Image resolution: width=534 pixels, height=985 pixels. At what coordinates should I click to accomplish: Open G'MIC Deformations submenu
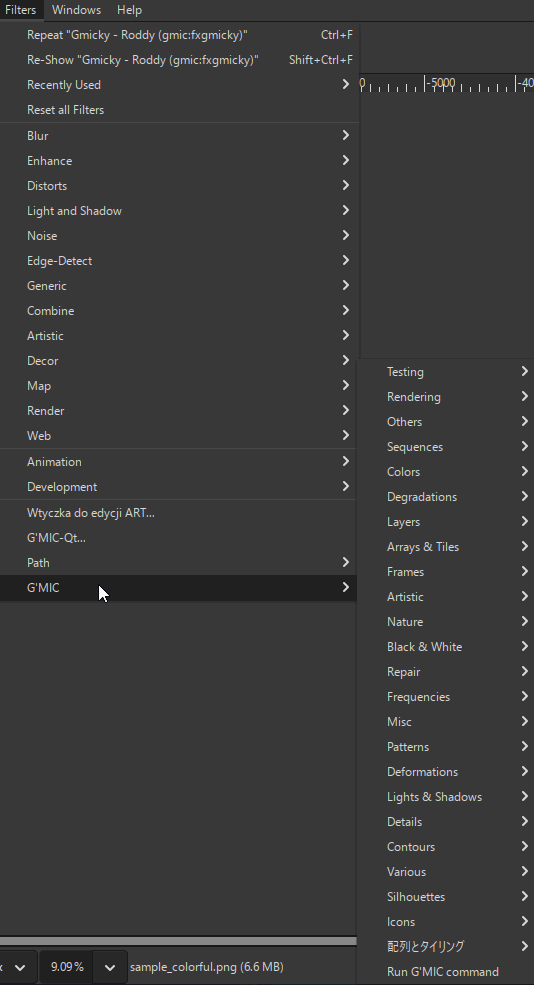(445, 772)
